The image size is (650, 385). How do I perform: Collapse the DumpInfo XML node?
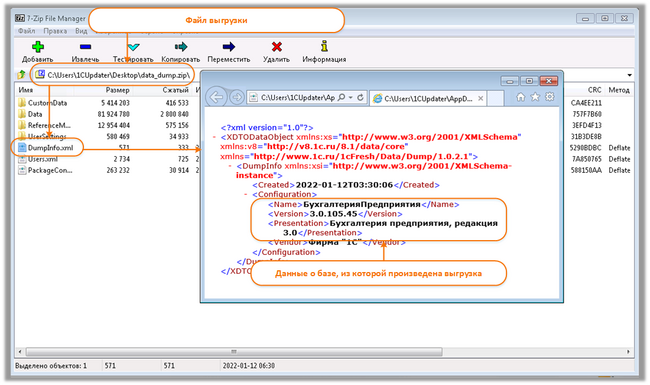(230, 166)
